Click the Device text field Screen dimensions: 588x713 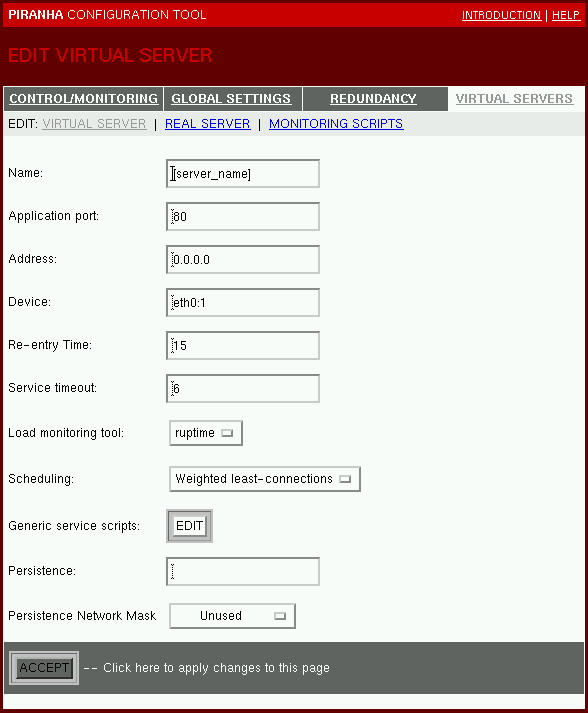click(243, 302)
